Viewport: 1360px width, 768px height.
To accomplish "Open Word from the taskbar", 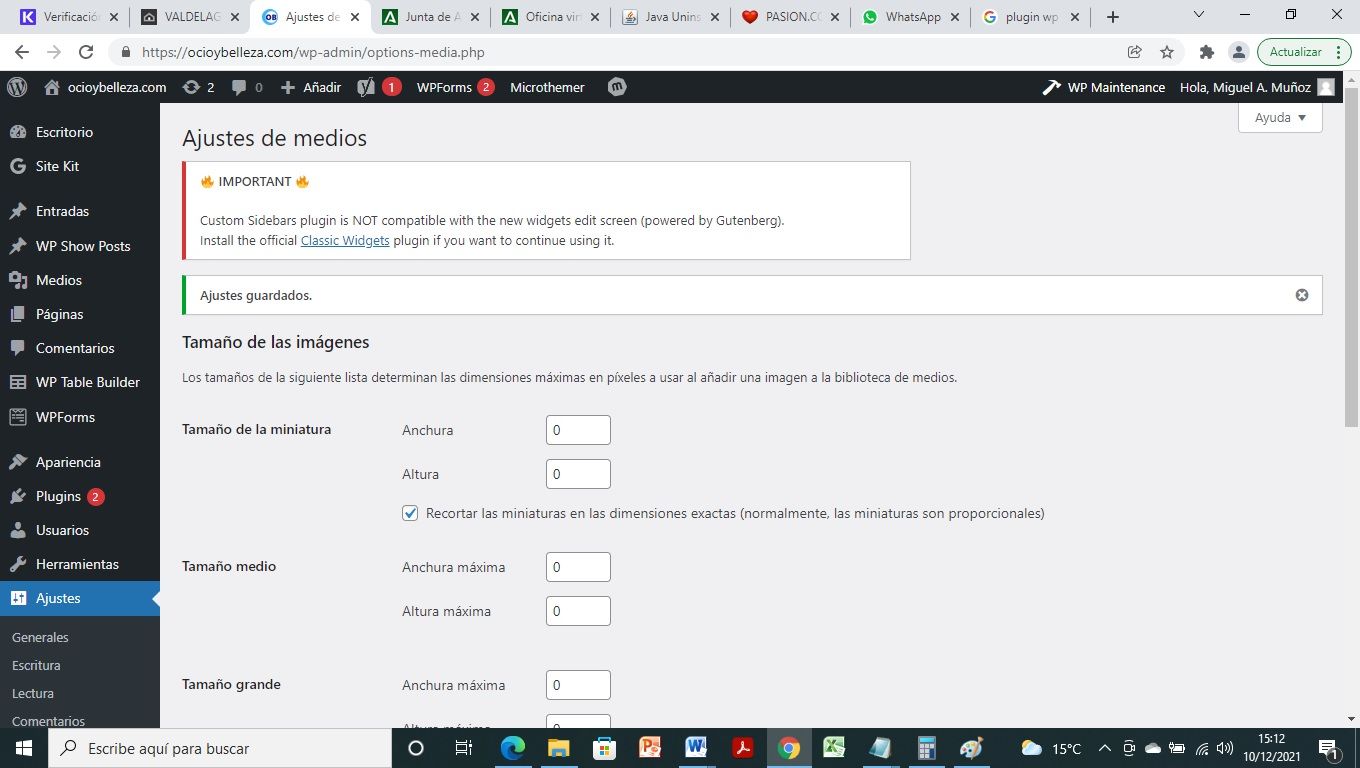I will pos(696,748).
